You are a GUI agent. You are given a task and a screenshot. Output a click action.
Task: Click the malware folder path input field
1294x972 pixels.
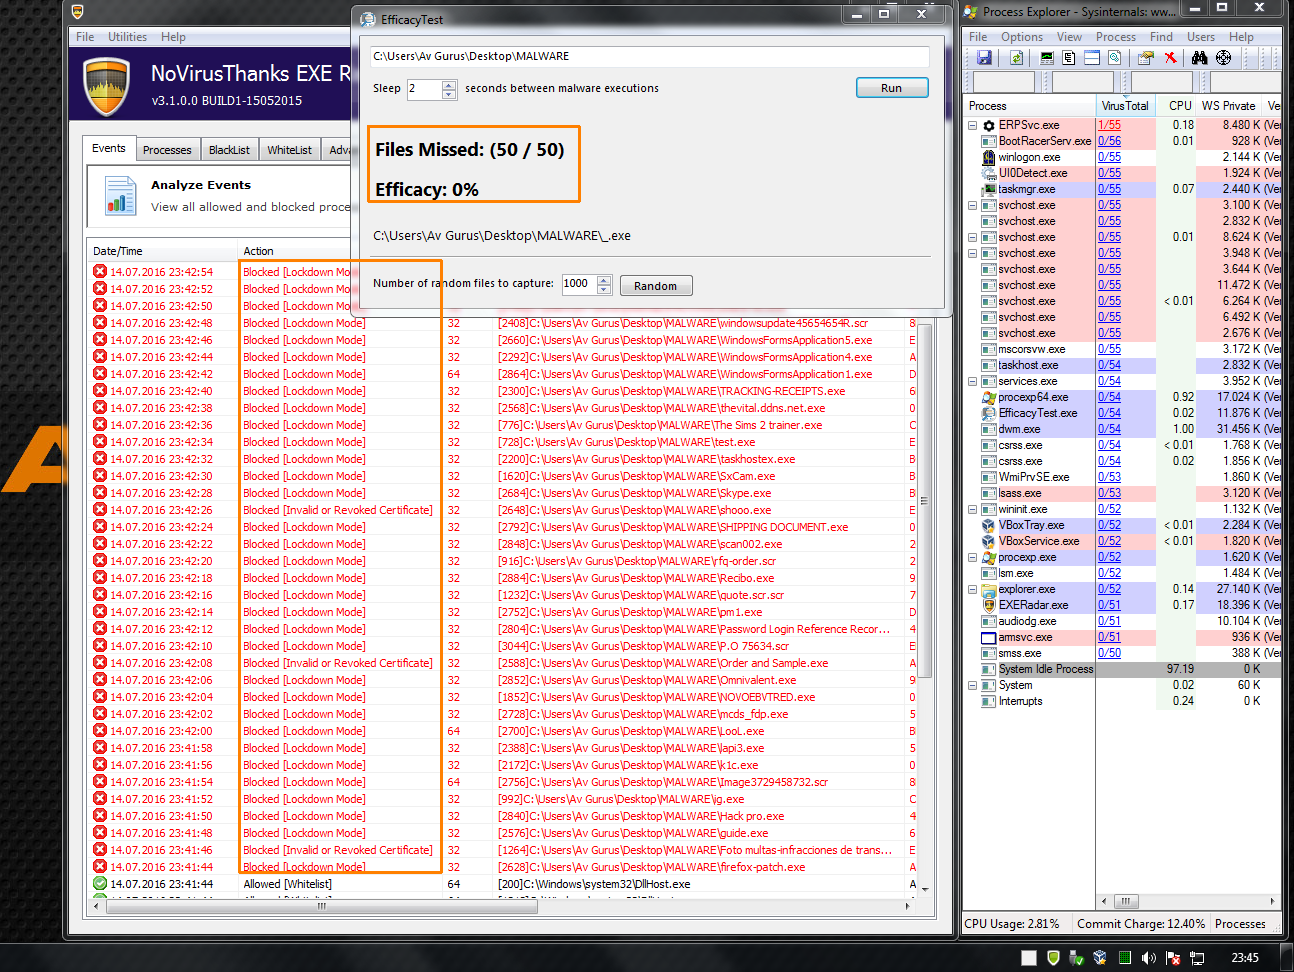pyautogui.click(x=649, y=56)
